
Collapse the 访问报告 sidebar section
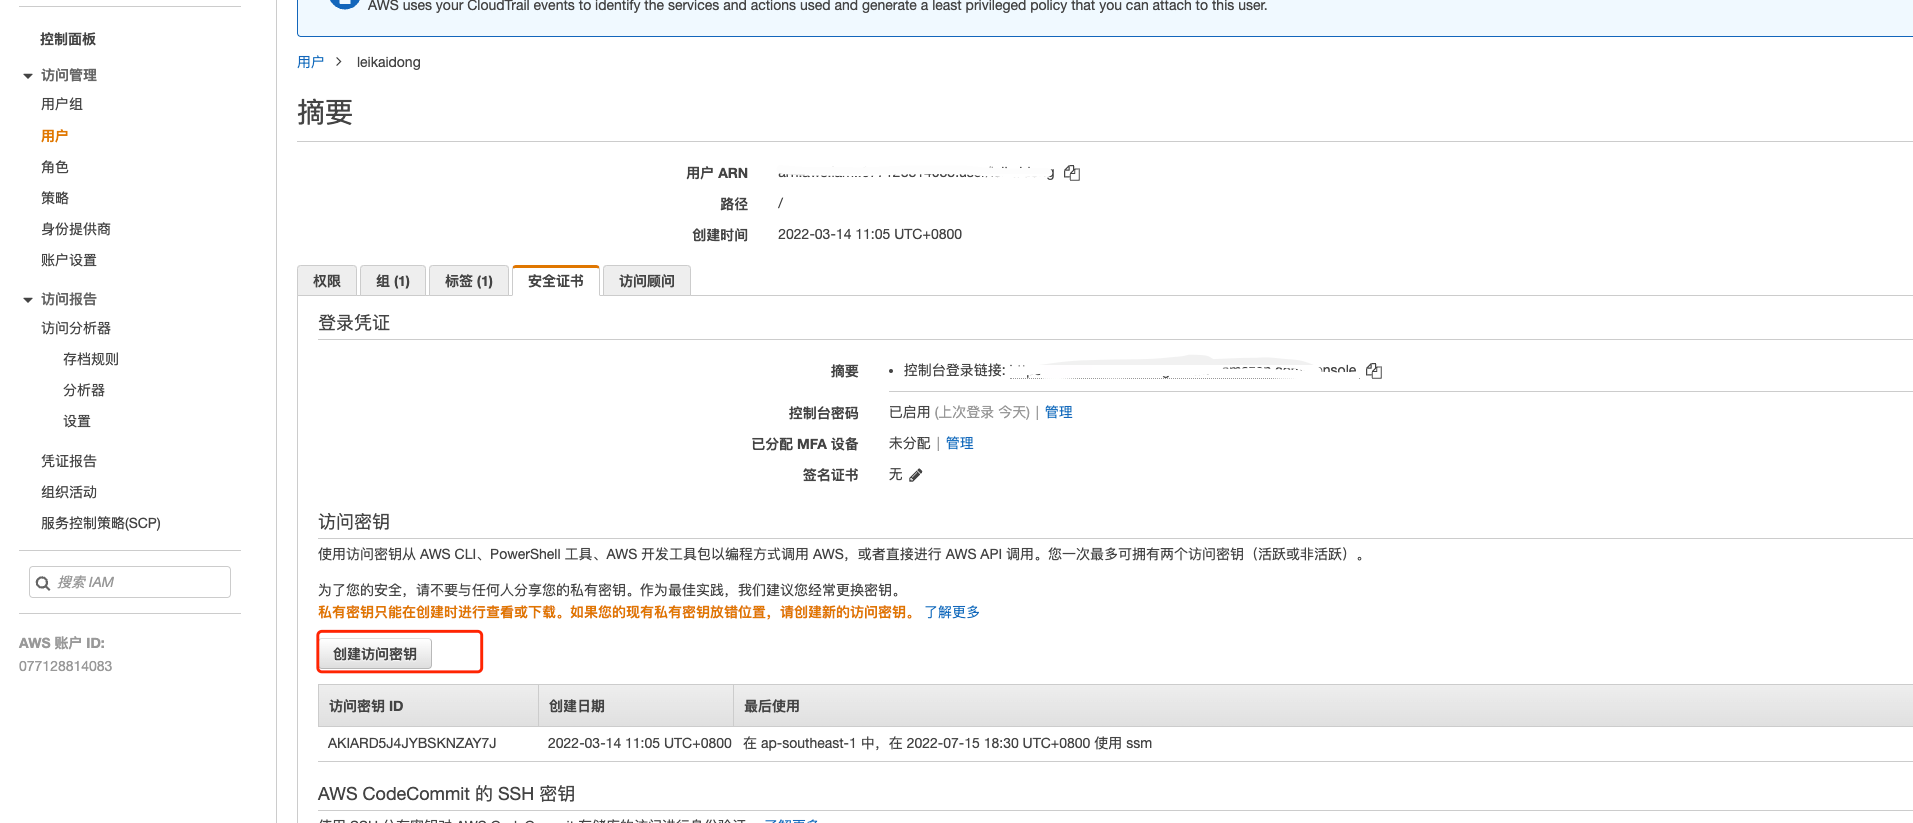(28, 300)
